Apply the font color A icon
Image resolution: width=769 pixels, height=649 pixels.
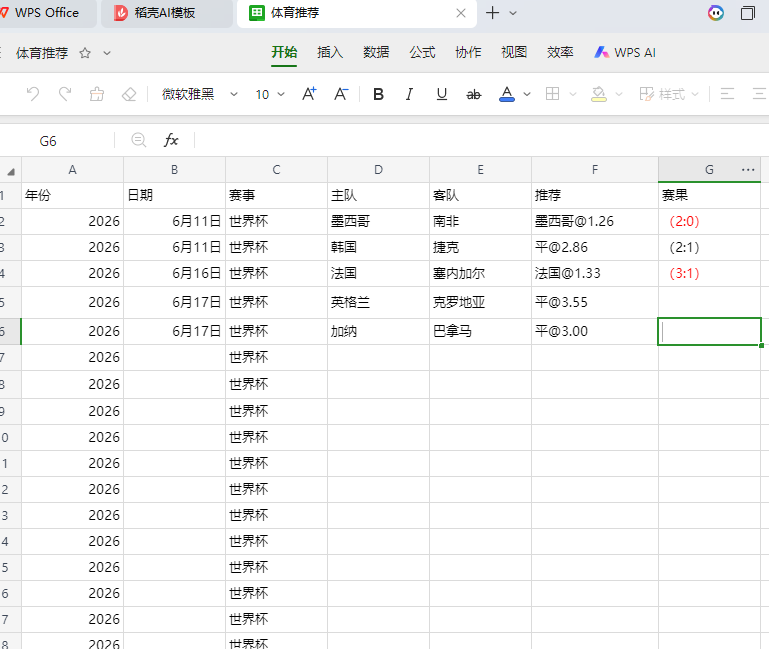507,94
